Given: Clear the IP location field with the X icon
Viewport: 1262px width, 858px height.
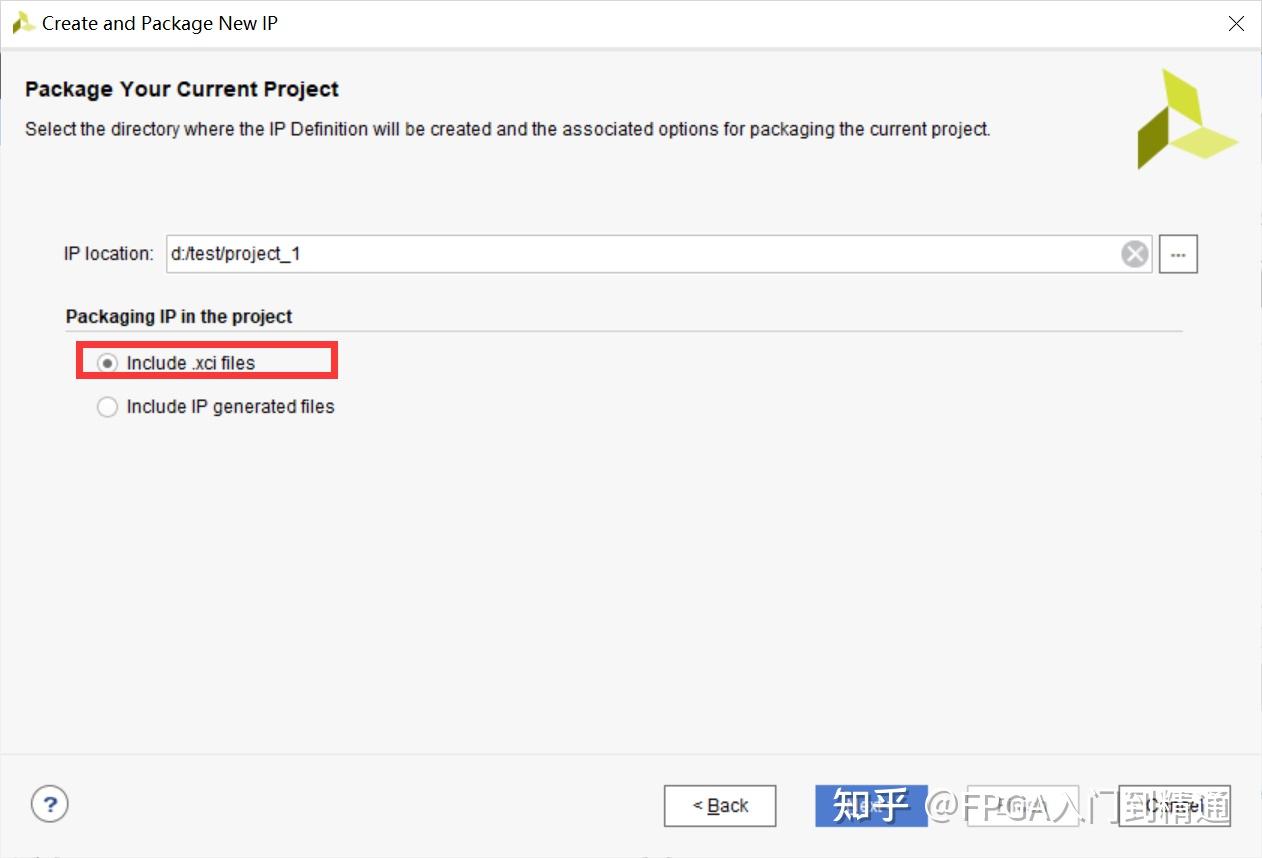Looking at the screenshot, I should click(1134, 254).
